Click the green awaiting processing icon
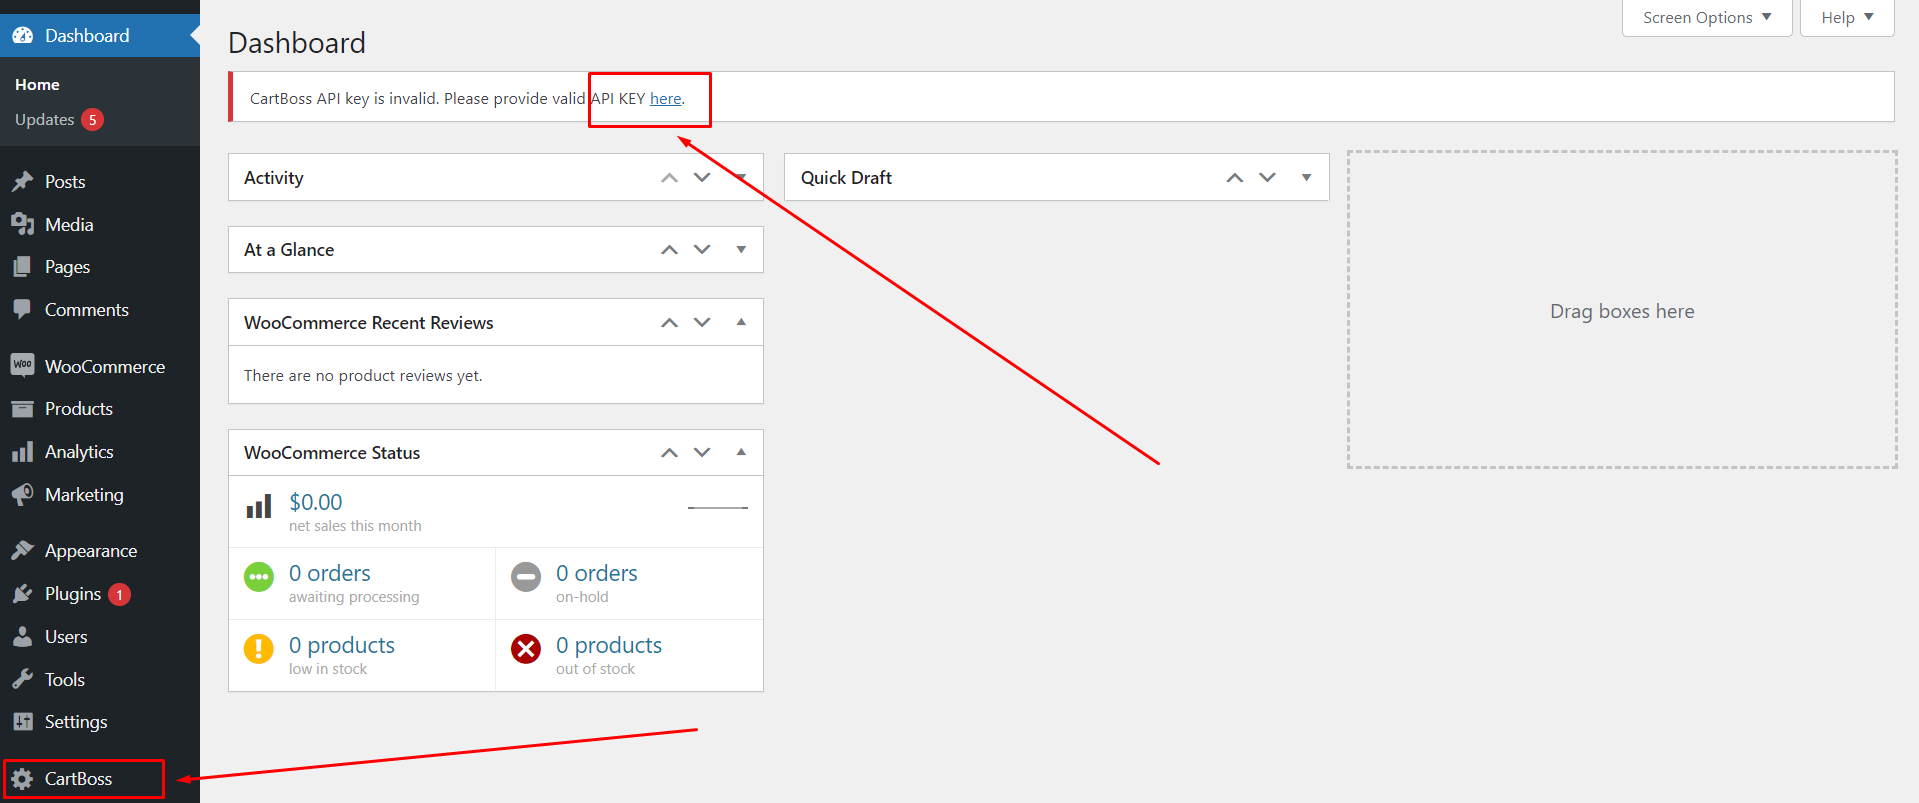The height and width of the screenshot is (803, 1919). 259,577
